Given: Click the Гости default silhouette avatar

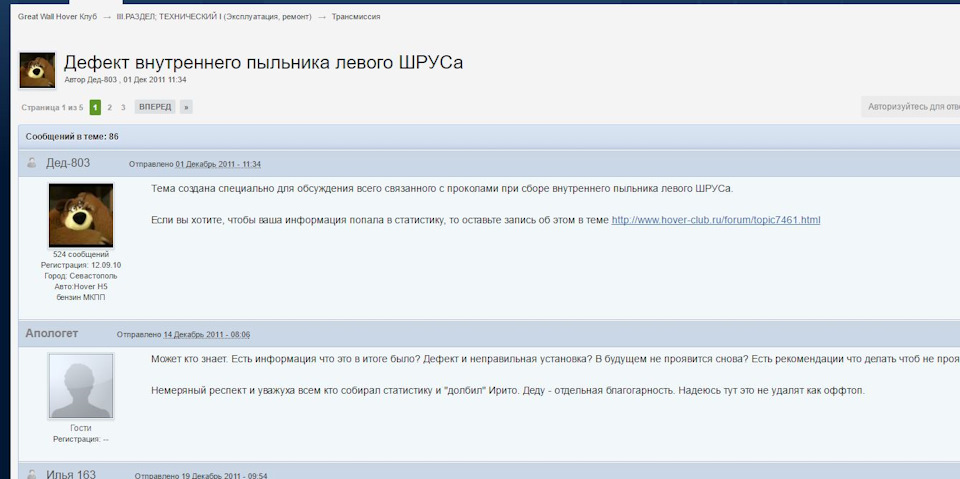Looking at the screenshot, I should tap(81, 386).
